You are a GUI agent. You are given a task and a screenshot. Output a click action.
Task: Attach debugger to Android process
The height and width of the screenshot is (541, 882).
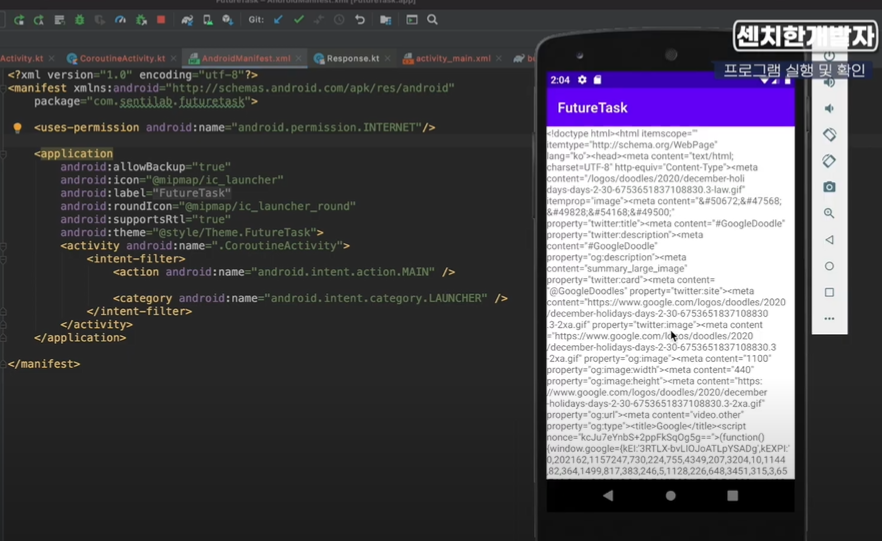point(141,20)
